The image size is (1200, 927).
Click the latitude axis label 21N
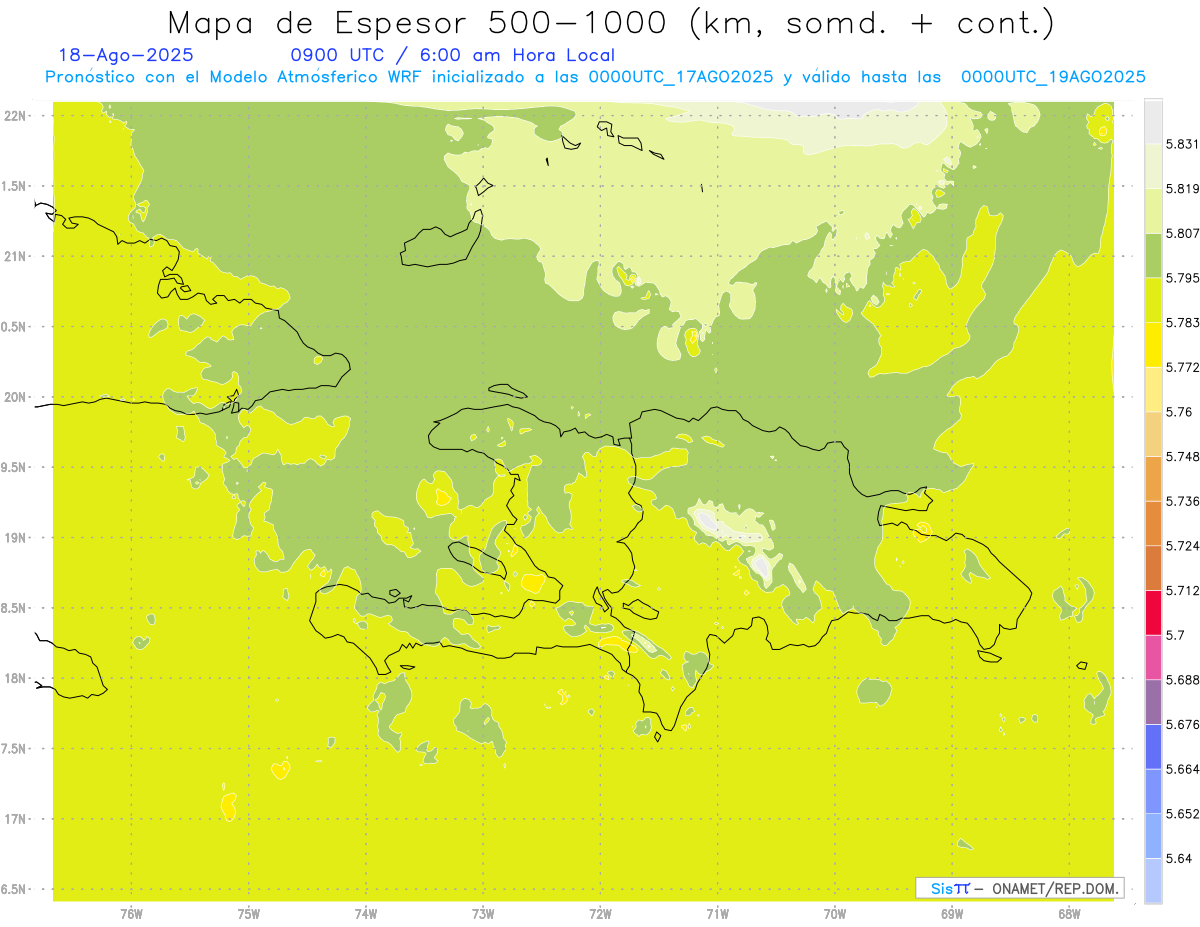(x=15, y=256)
